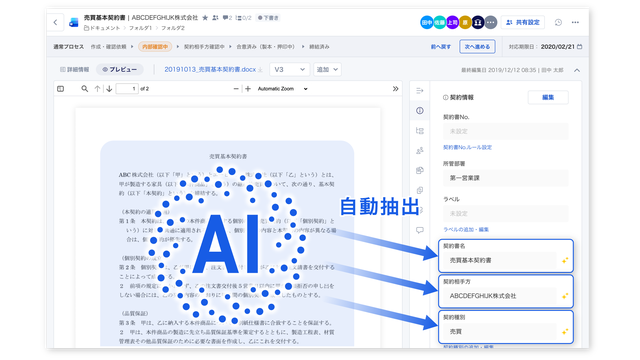Click the calendar icon beside 2020/02/21
Image resolution: width=640 pixels, height=360 pixels.
point(580,47)
